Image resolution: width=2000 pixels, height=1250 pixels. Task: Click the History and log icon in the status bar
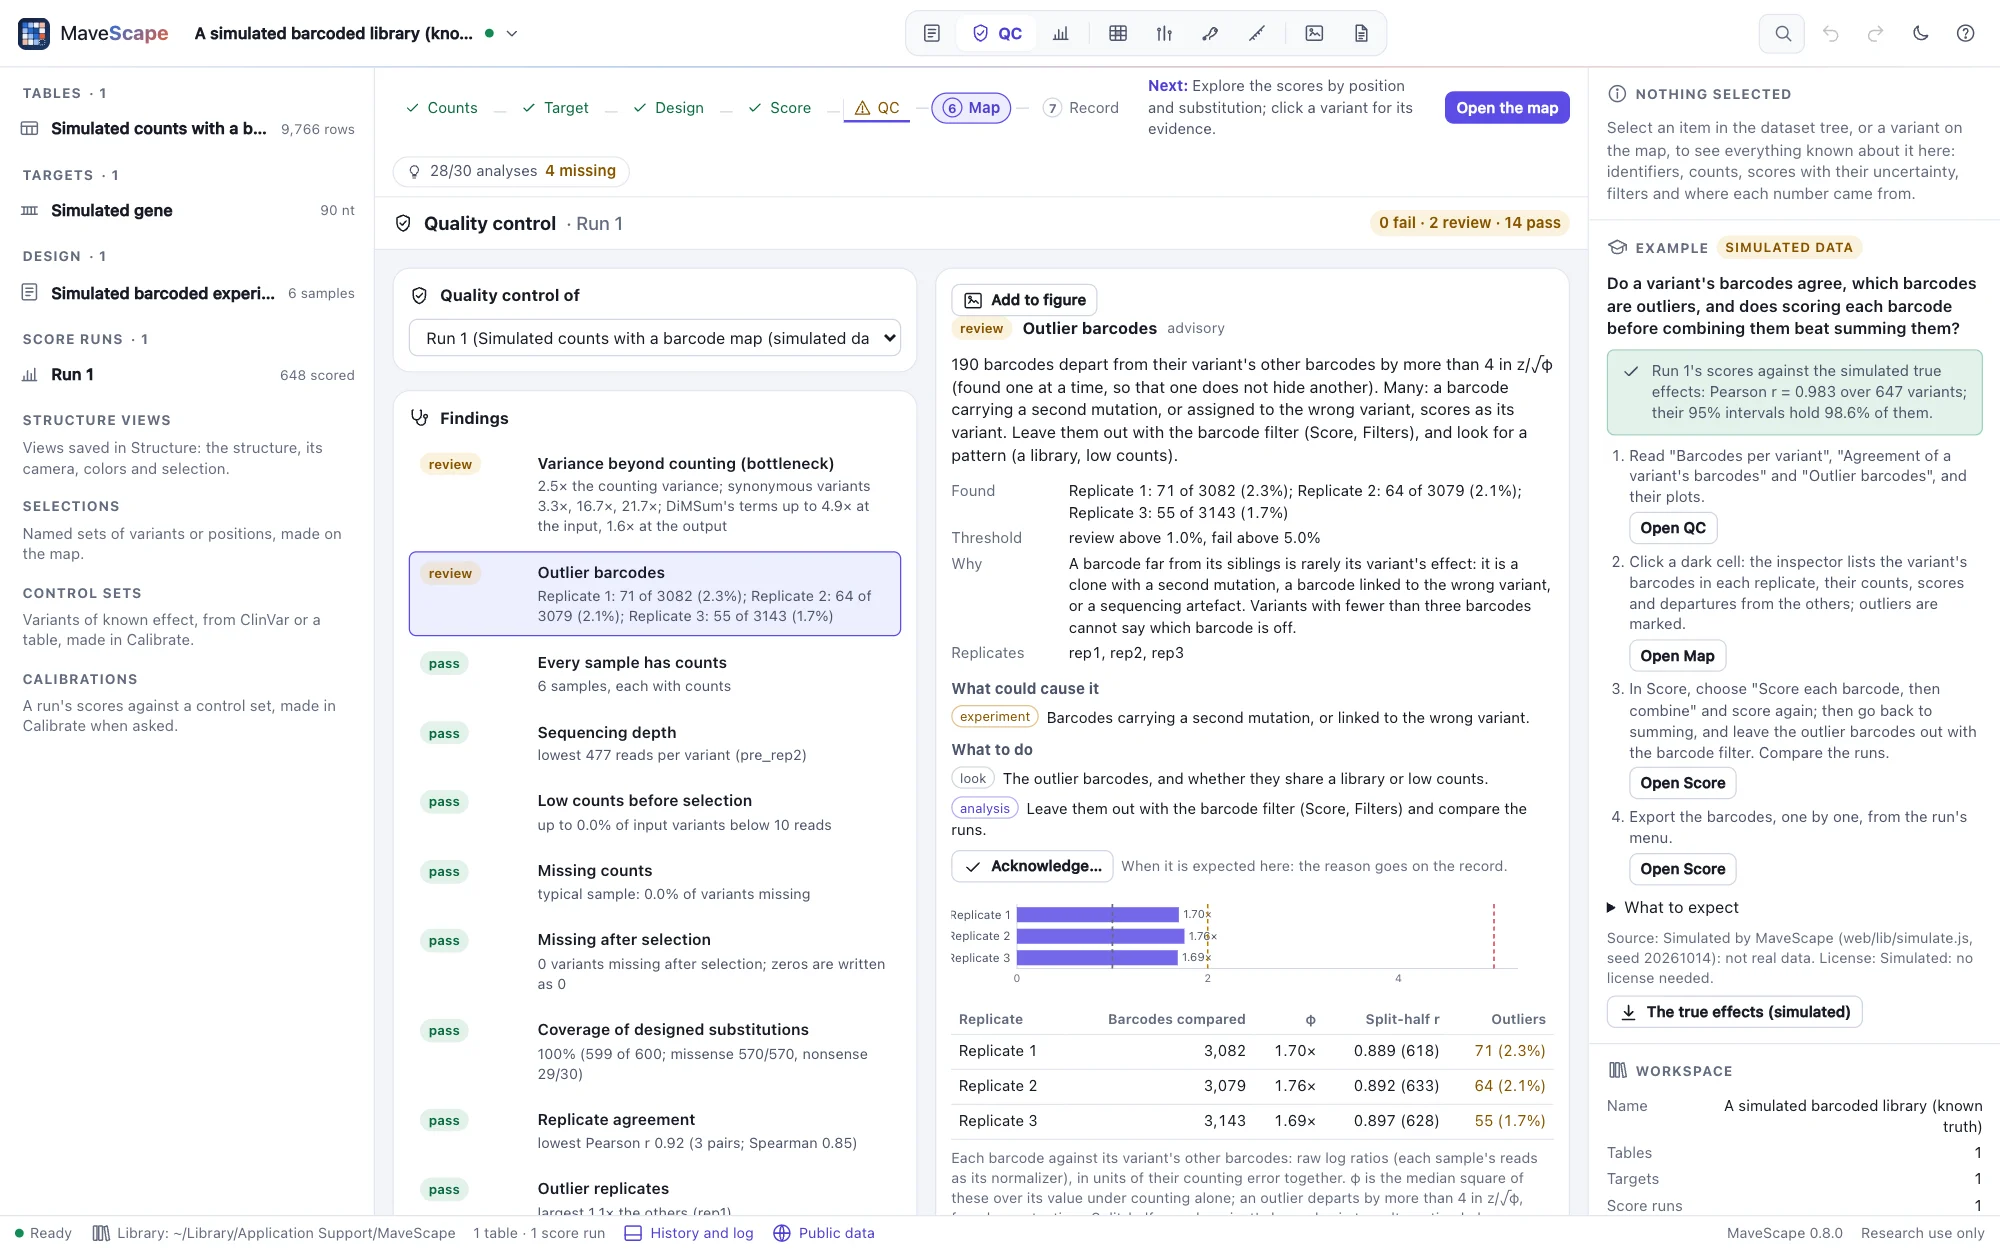(x=633, y=1233)
